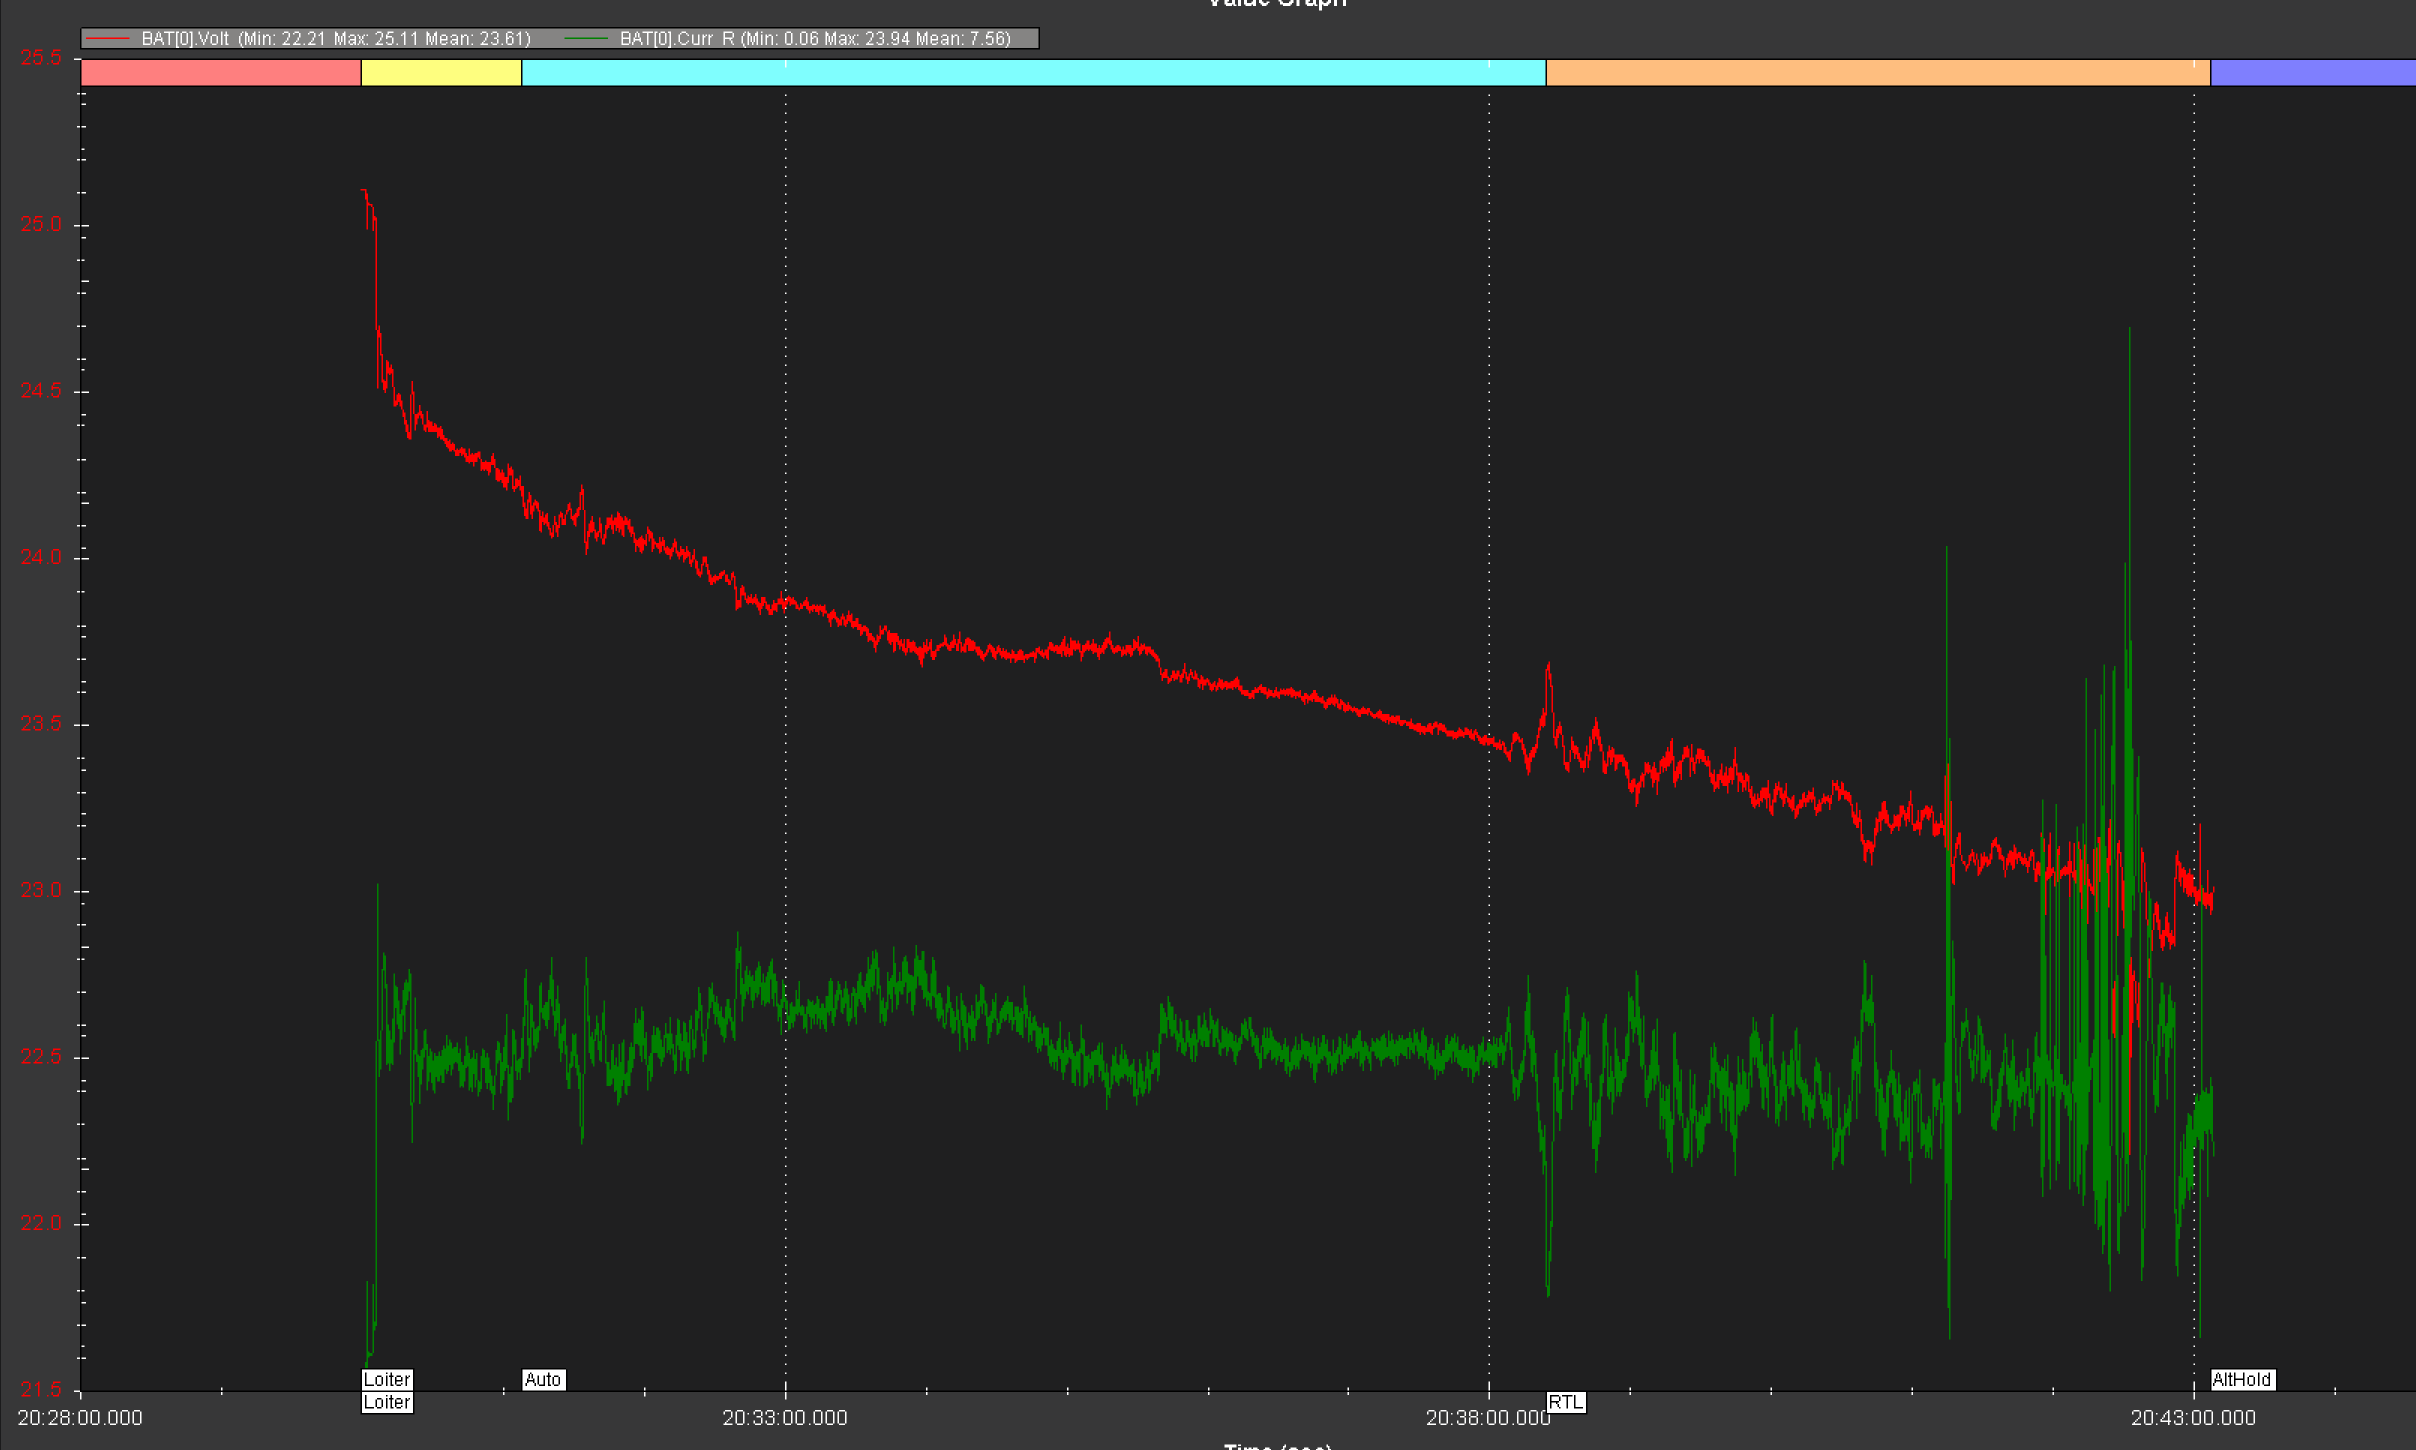Click the upper Loiter mode label
This screenshot has width=2416, height=1450.
coord(387,1379)
